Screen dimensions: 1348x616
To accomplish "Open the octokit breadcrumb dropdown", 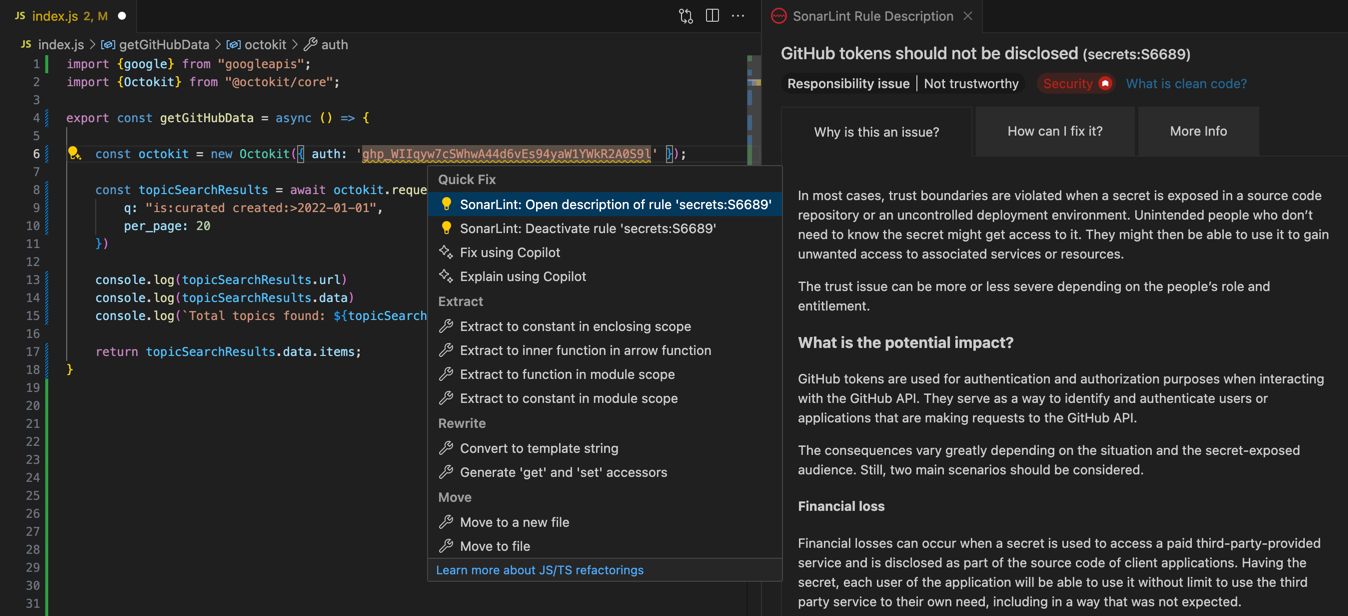I will point(266,44).
